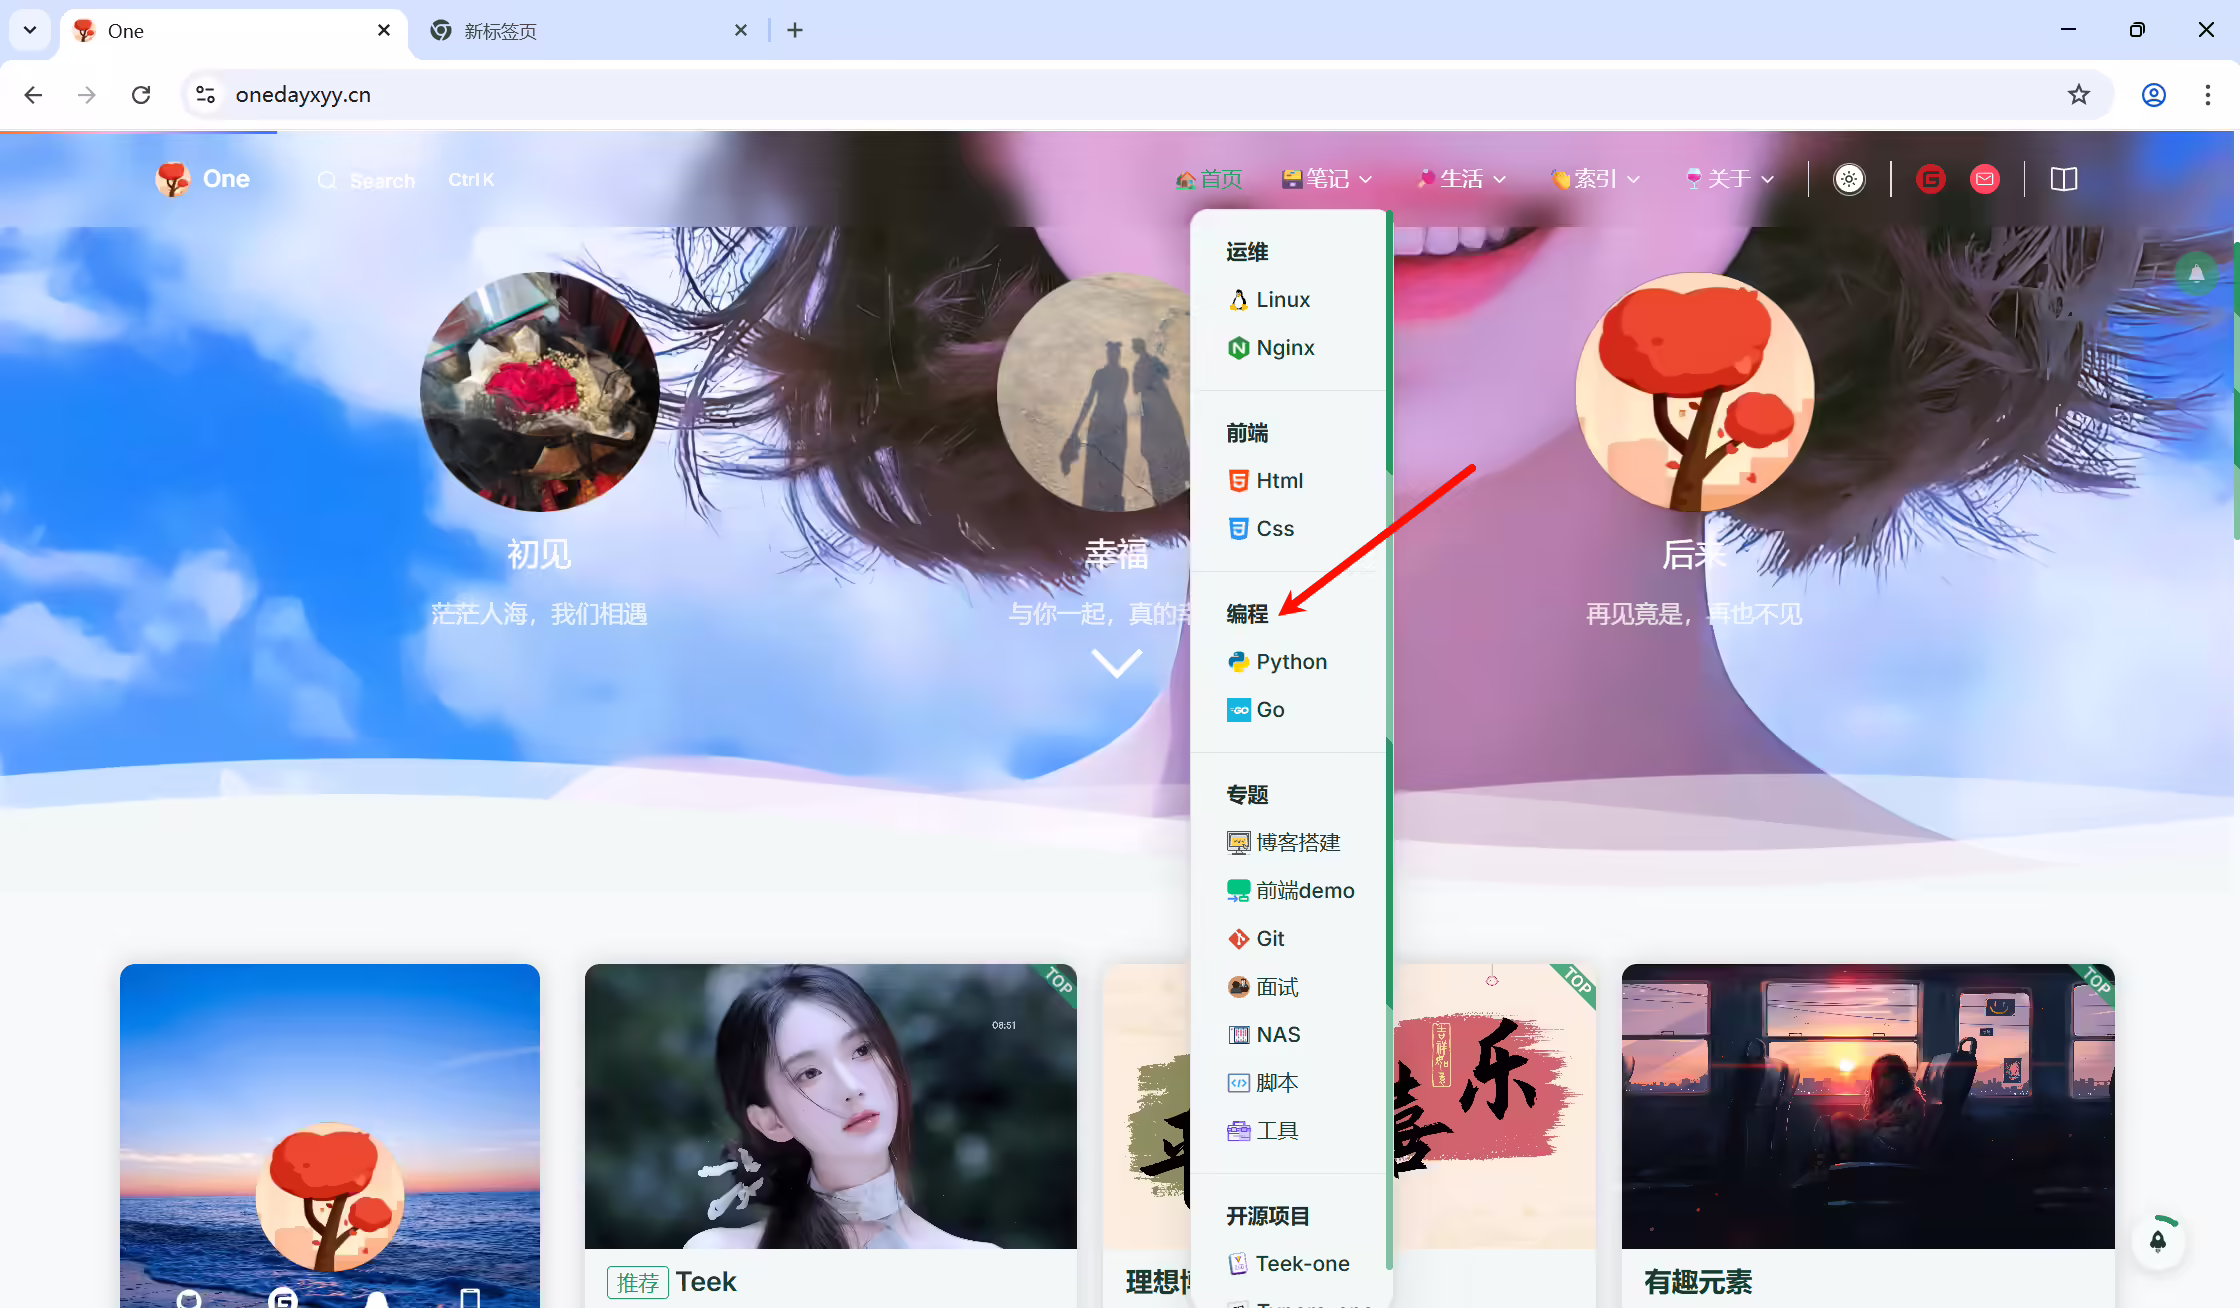The height and width of the screenshot is (1308, 2240).
Task: Click the rocket back-to-top button
Action: [2158, 1241]
